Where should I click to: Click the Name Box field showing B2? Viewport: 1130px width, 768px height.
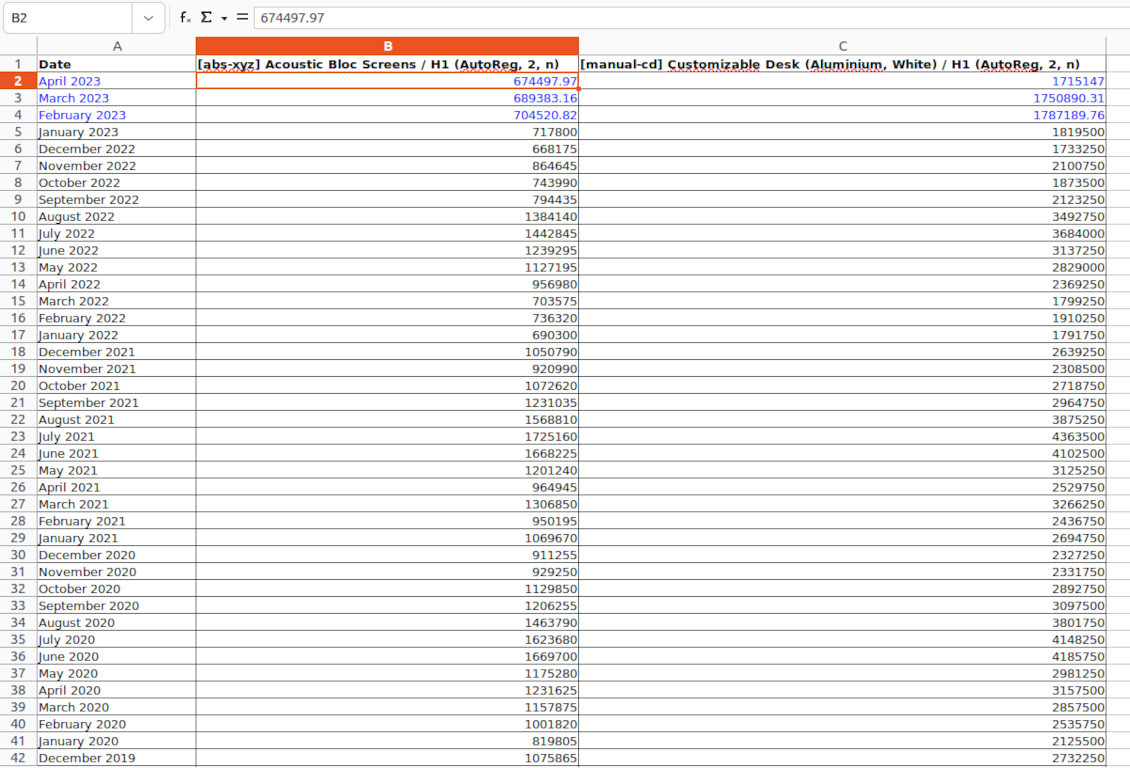tap(68, 18)
